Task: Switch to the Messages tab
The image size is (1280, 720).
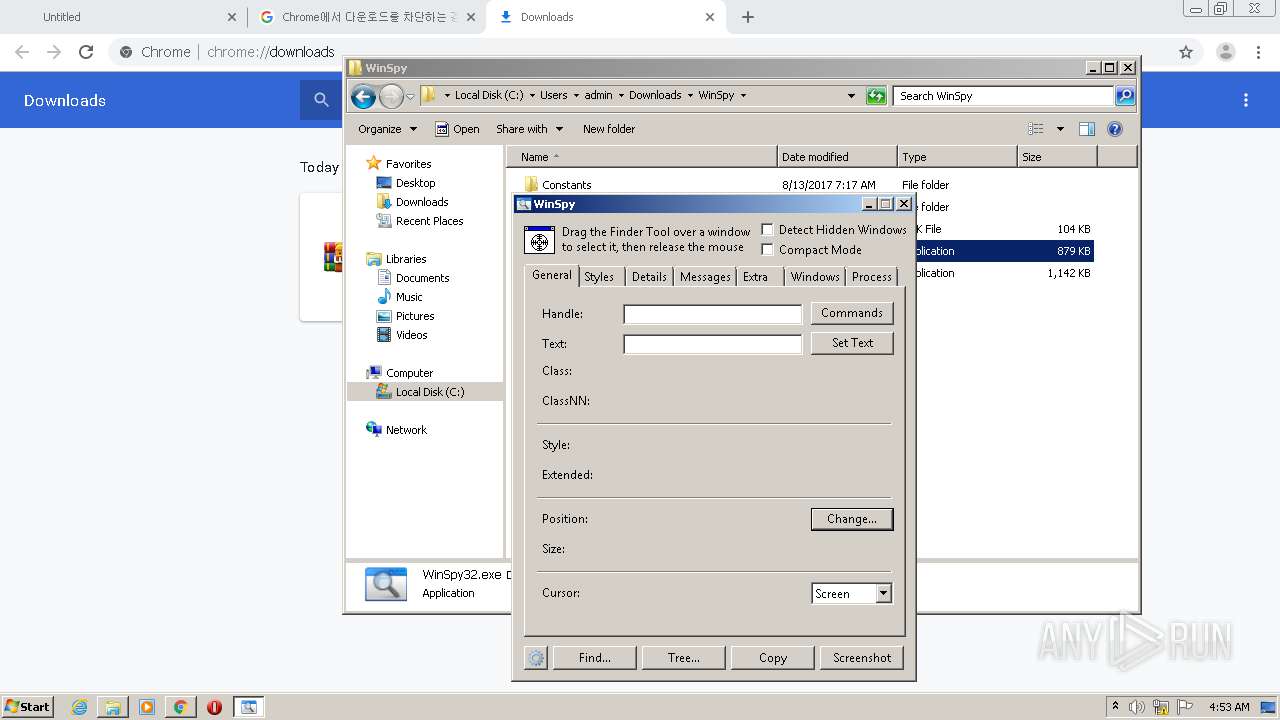Action: [705, 277]
